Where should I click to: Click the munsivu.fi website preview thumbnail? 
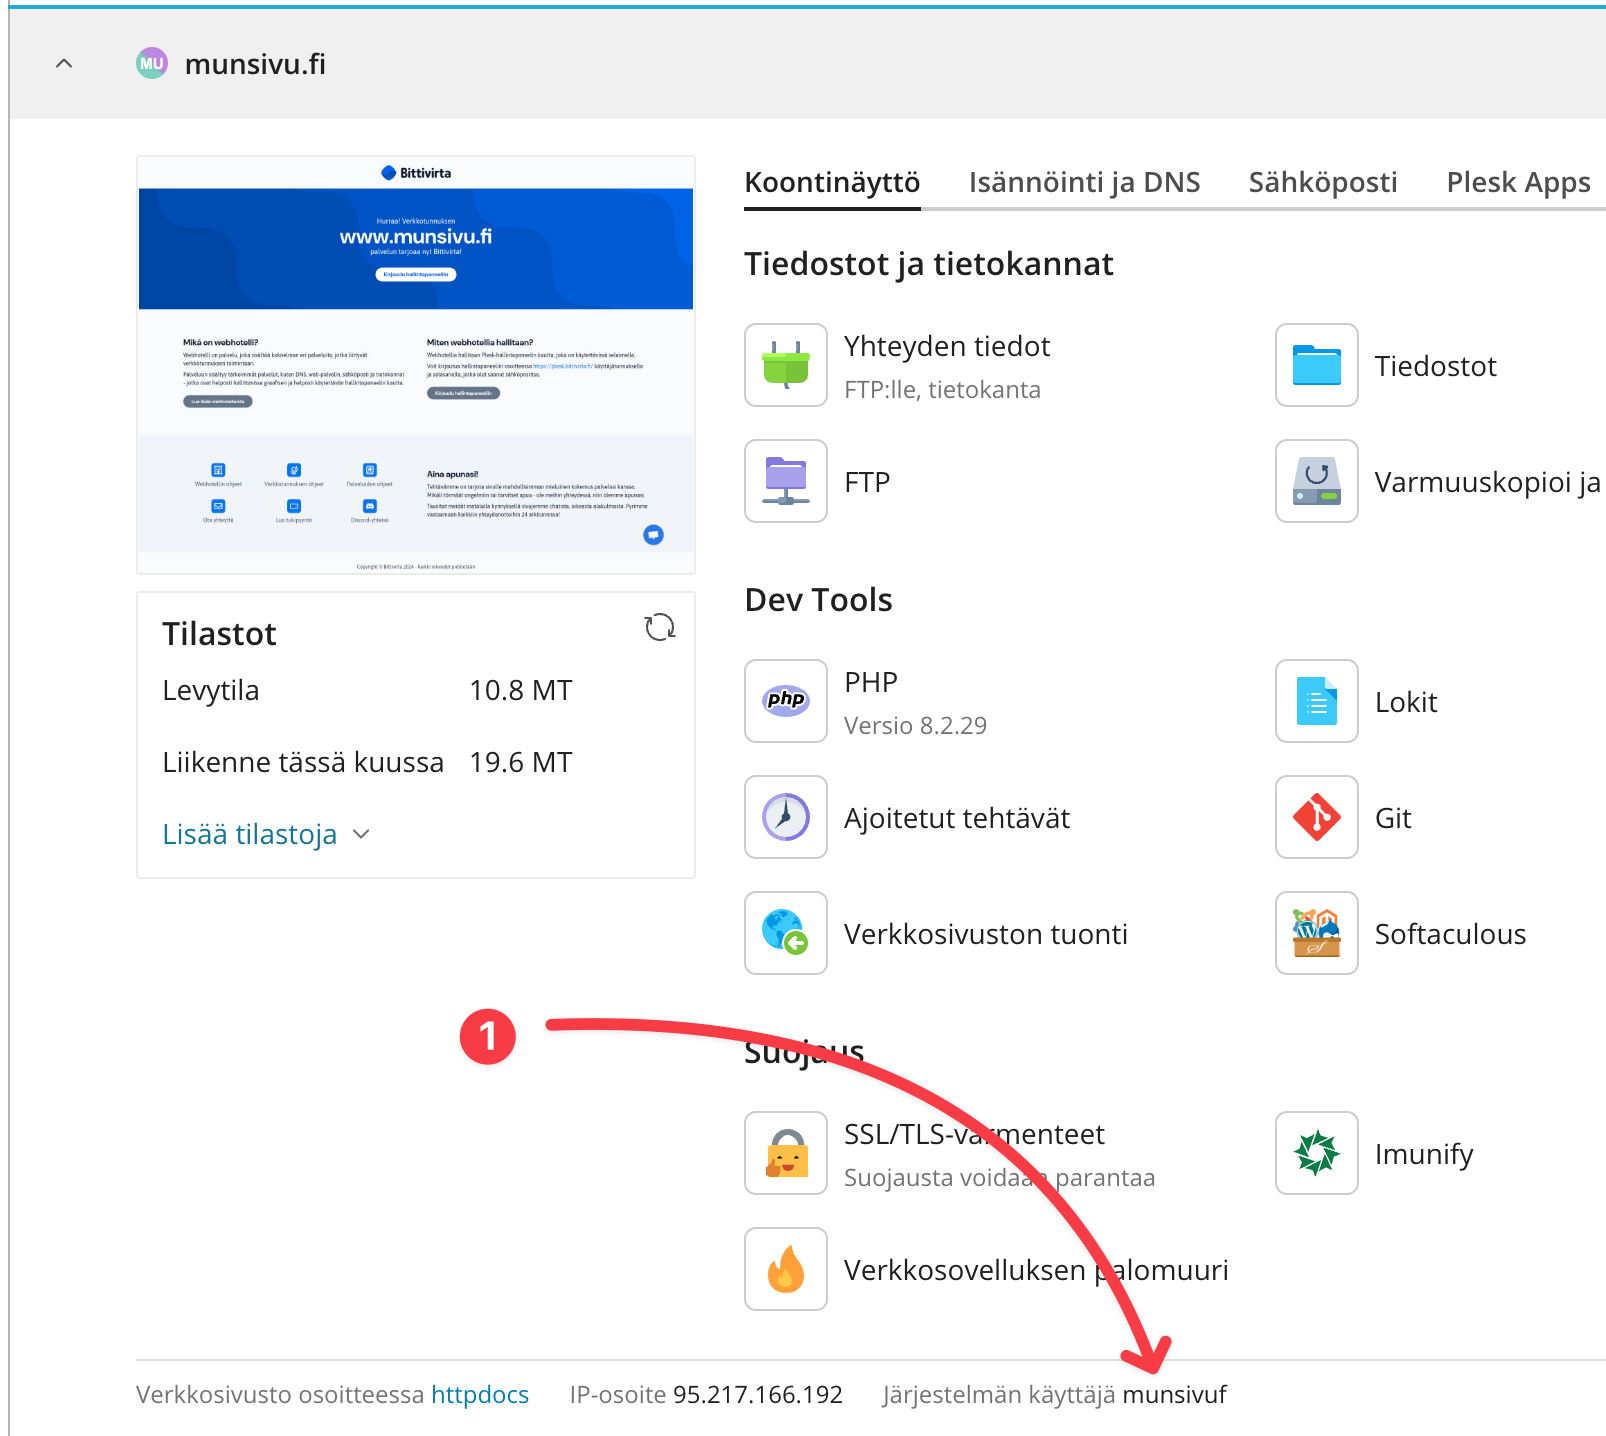[x=416, y=365]
